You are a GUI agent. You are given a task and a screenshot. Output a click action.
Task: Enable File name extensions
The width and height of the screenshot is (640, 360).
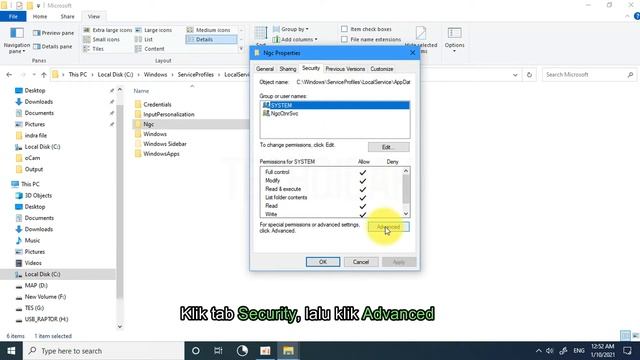[x=371, y=39]
